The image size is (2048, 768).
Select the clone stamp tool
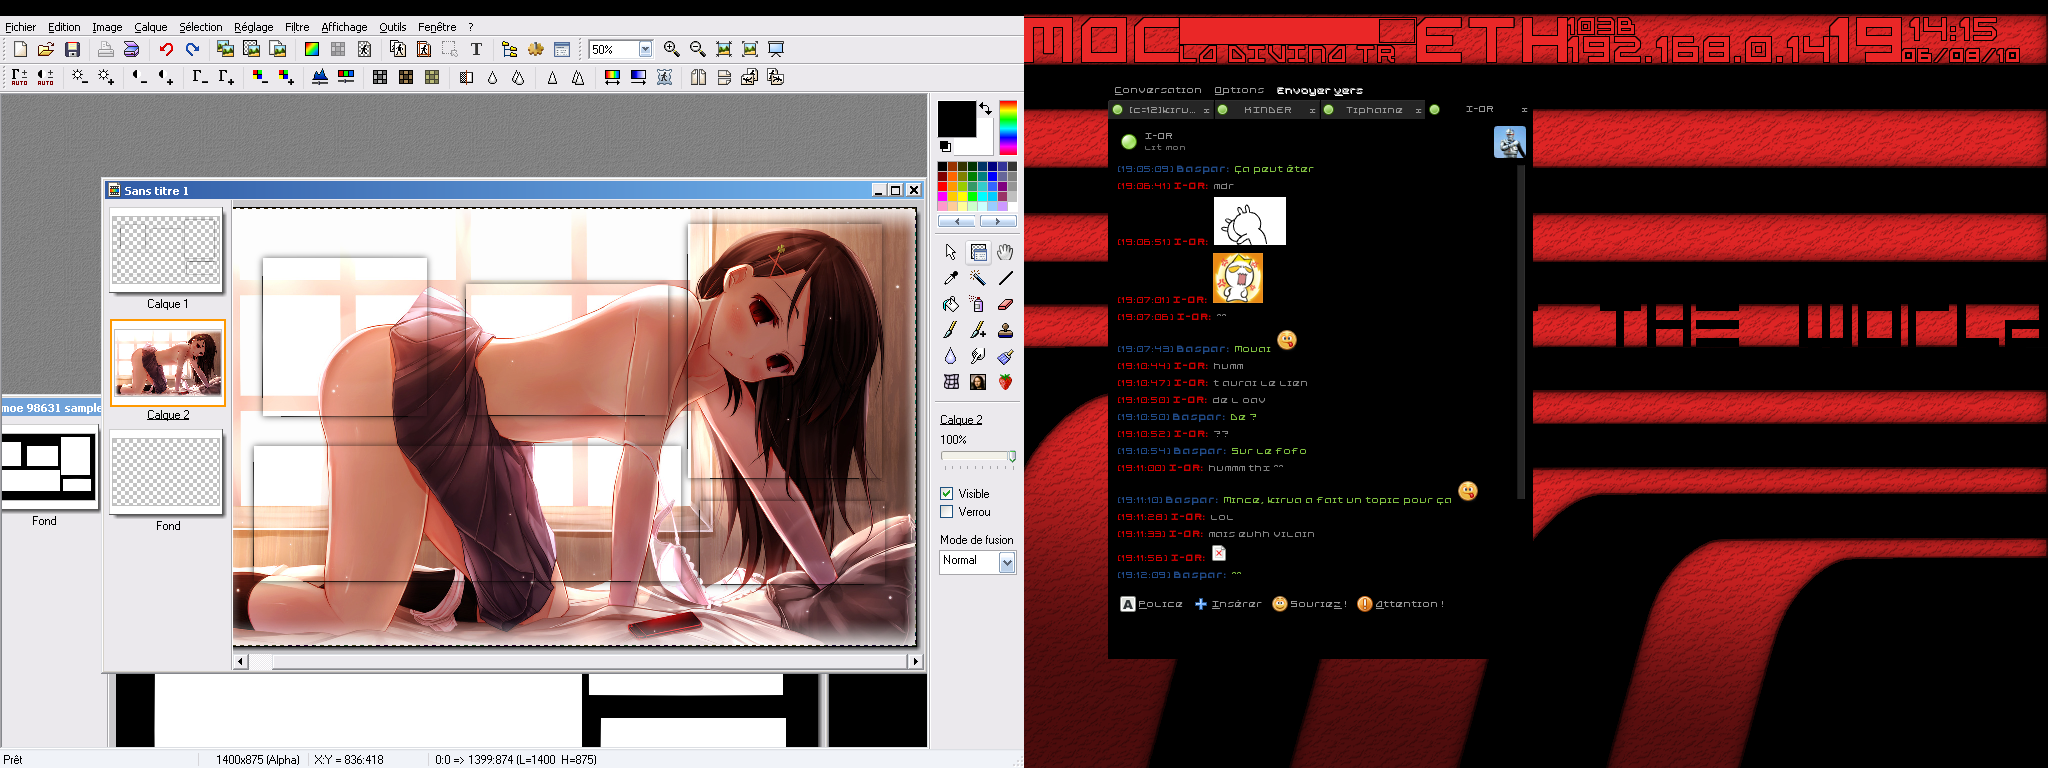(1005, 330)
